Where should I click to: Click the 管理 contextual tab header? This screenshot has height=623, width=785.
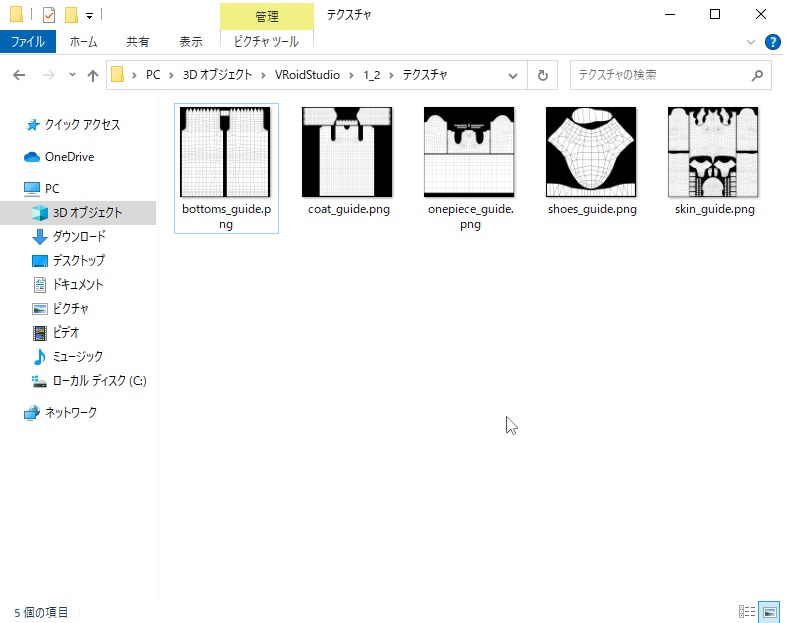point(267,17)
